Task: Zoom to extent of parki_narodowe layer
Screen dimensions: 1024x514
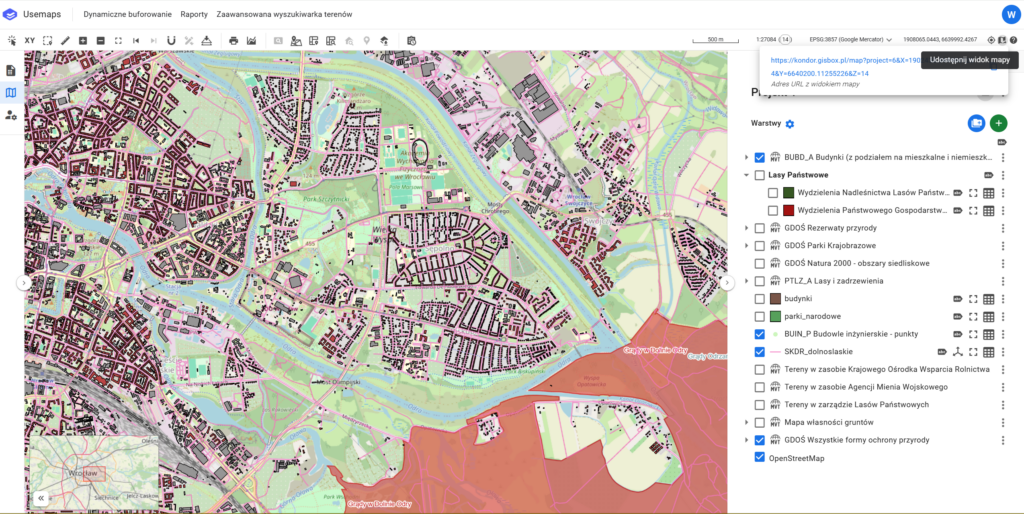Action: click(x=972, y=317)
